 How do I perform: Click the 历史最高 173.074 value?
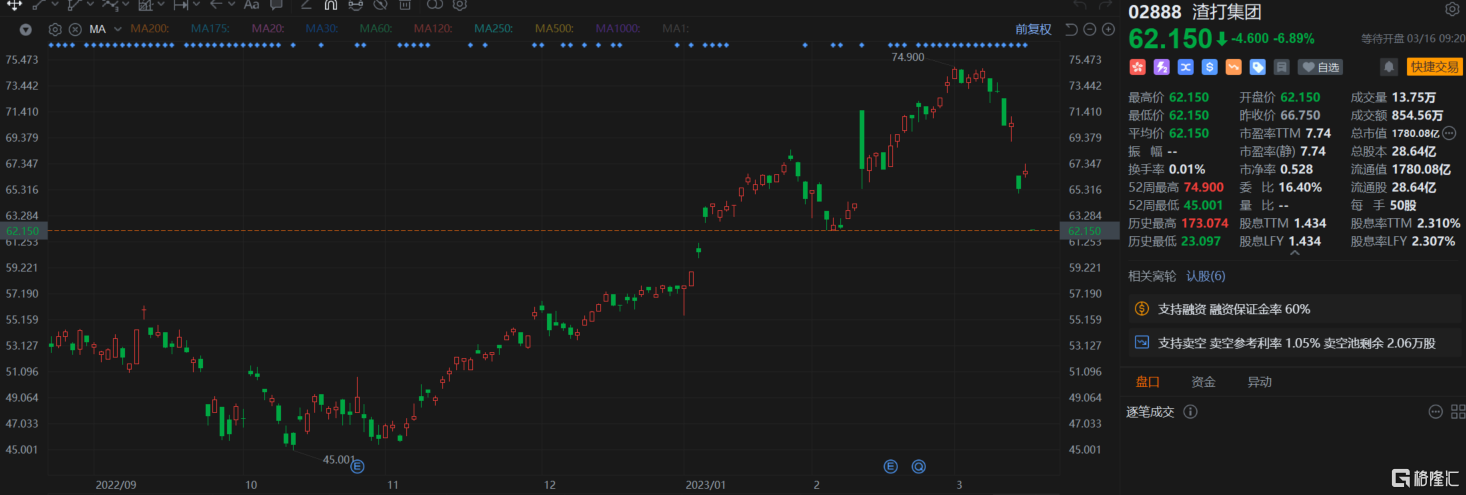(x=1206, y=223)
